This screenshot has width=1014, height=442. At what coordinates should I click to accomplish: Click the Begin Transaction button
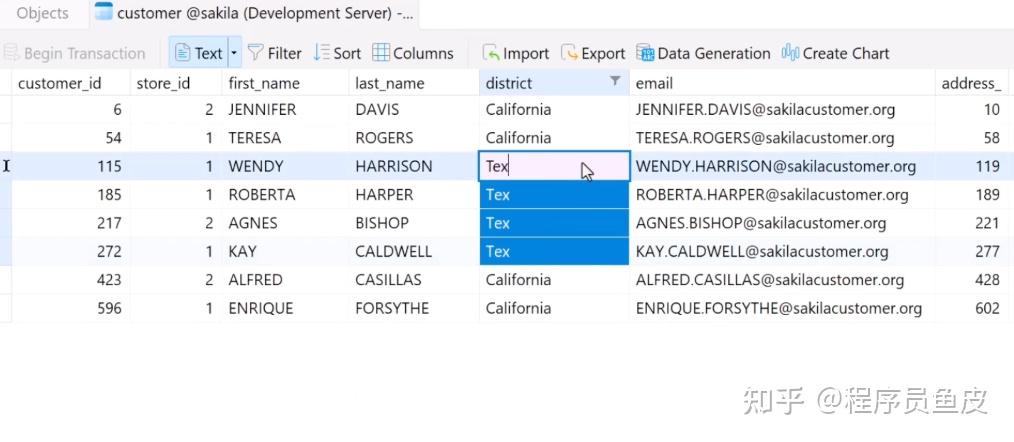(x=74, y=53)
